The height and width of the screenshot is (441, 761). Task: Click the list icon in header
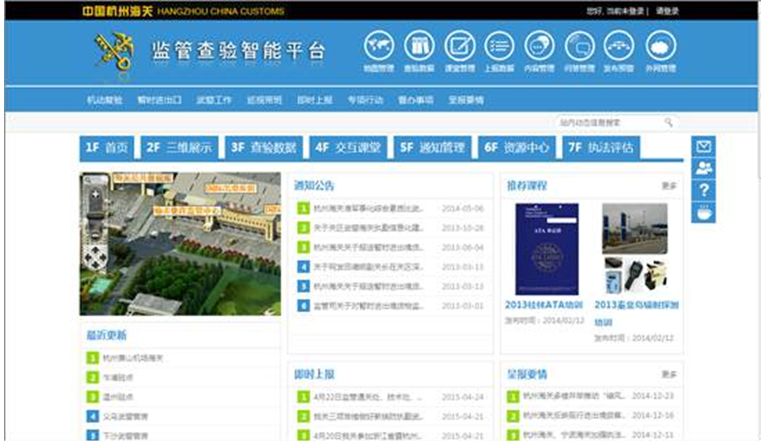[499, 46]
